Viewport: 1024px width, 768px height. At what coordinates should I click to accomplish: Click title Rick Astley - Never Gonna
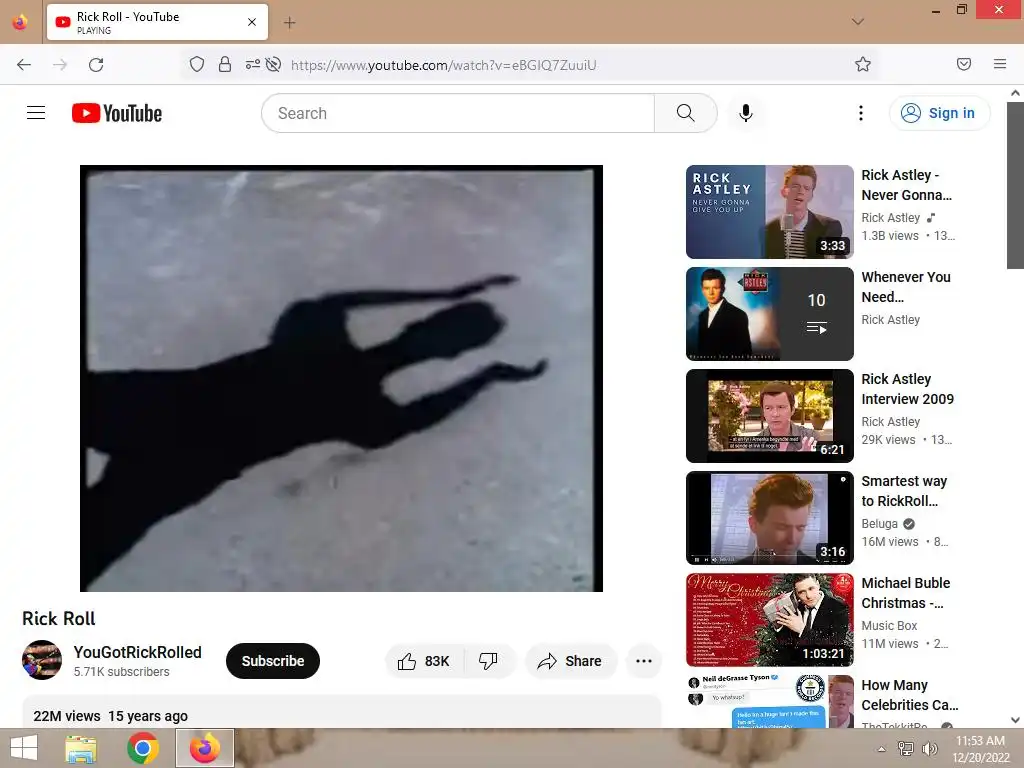[906, 185]
